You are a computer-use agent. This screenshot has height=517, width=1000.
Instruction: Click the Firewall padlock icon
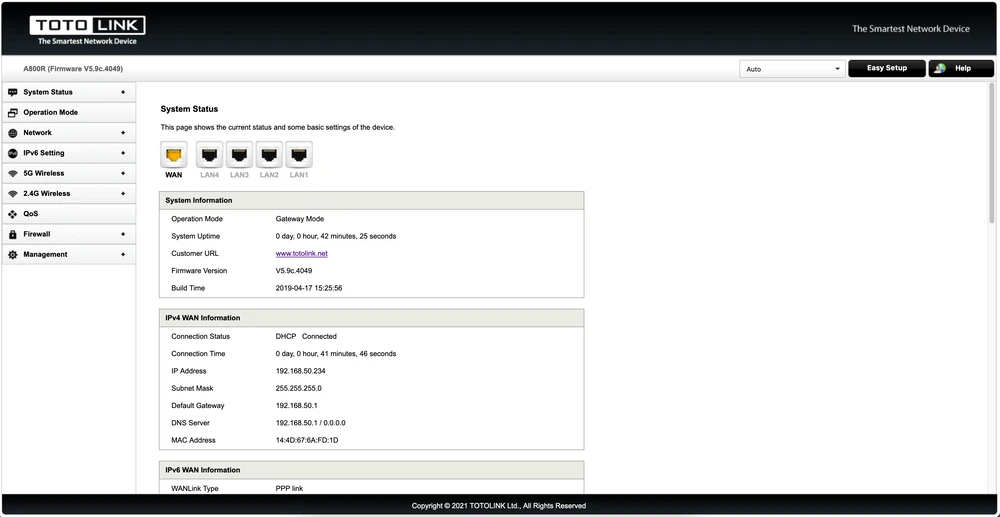pyautogui.click(x=13, y=234)
